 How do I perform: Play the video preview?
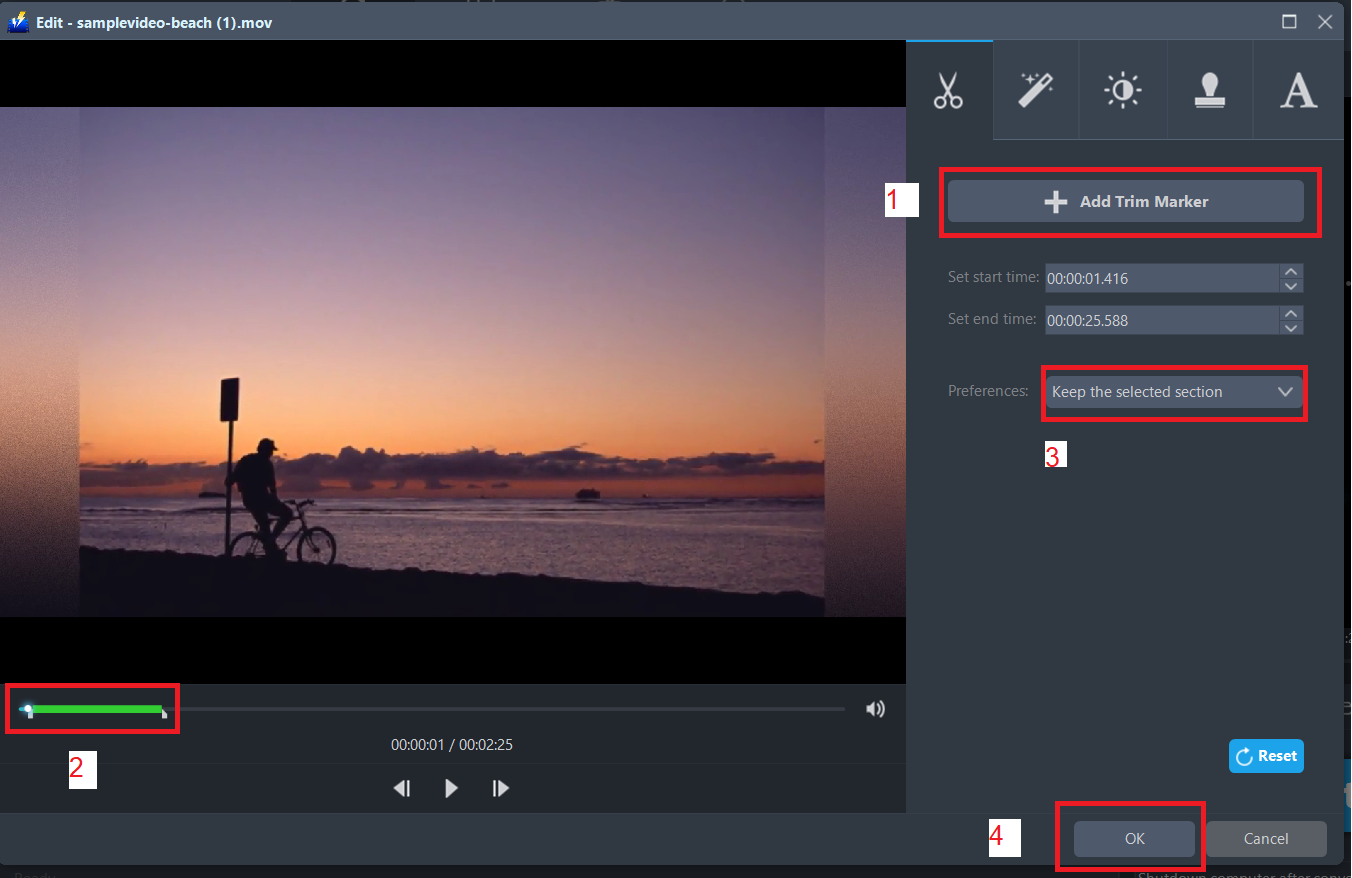(451, 788)
